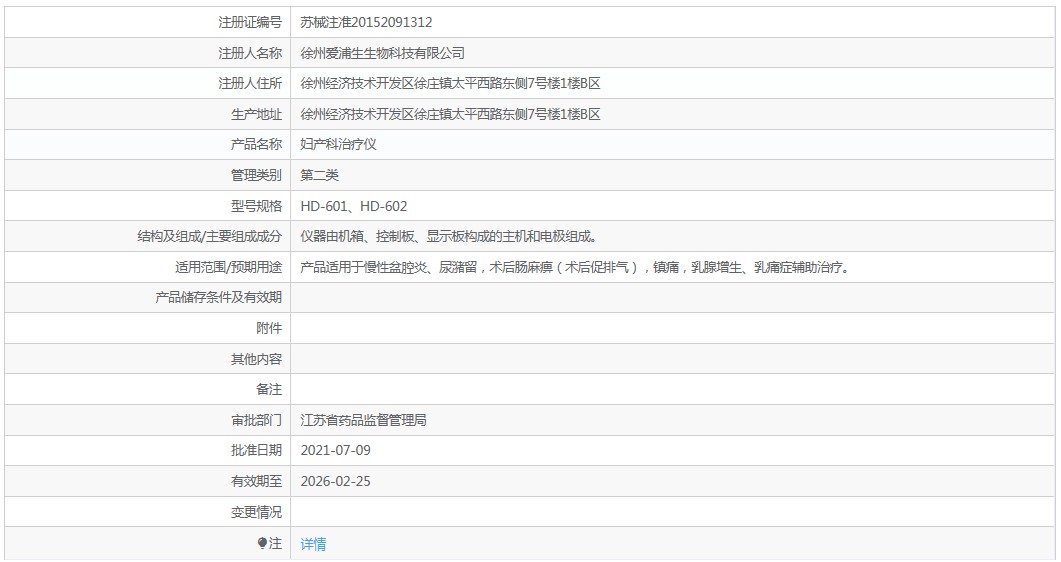Click the 注册人名称 label

click(250, 53)
